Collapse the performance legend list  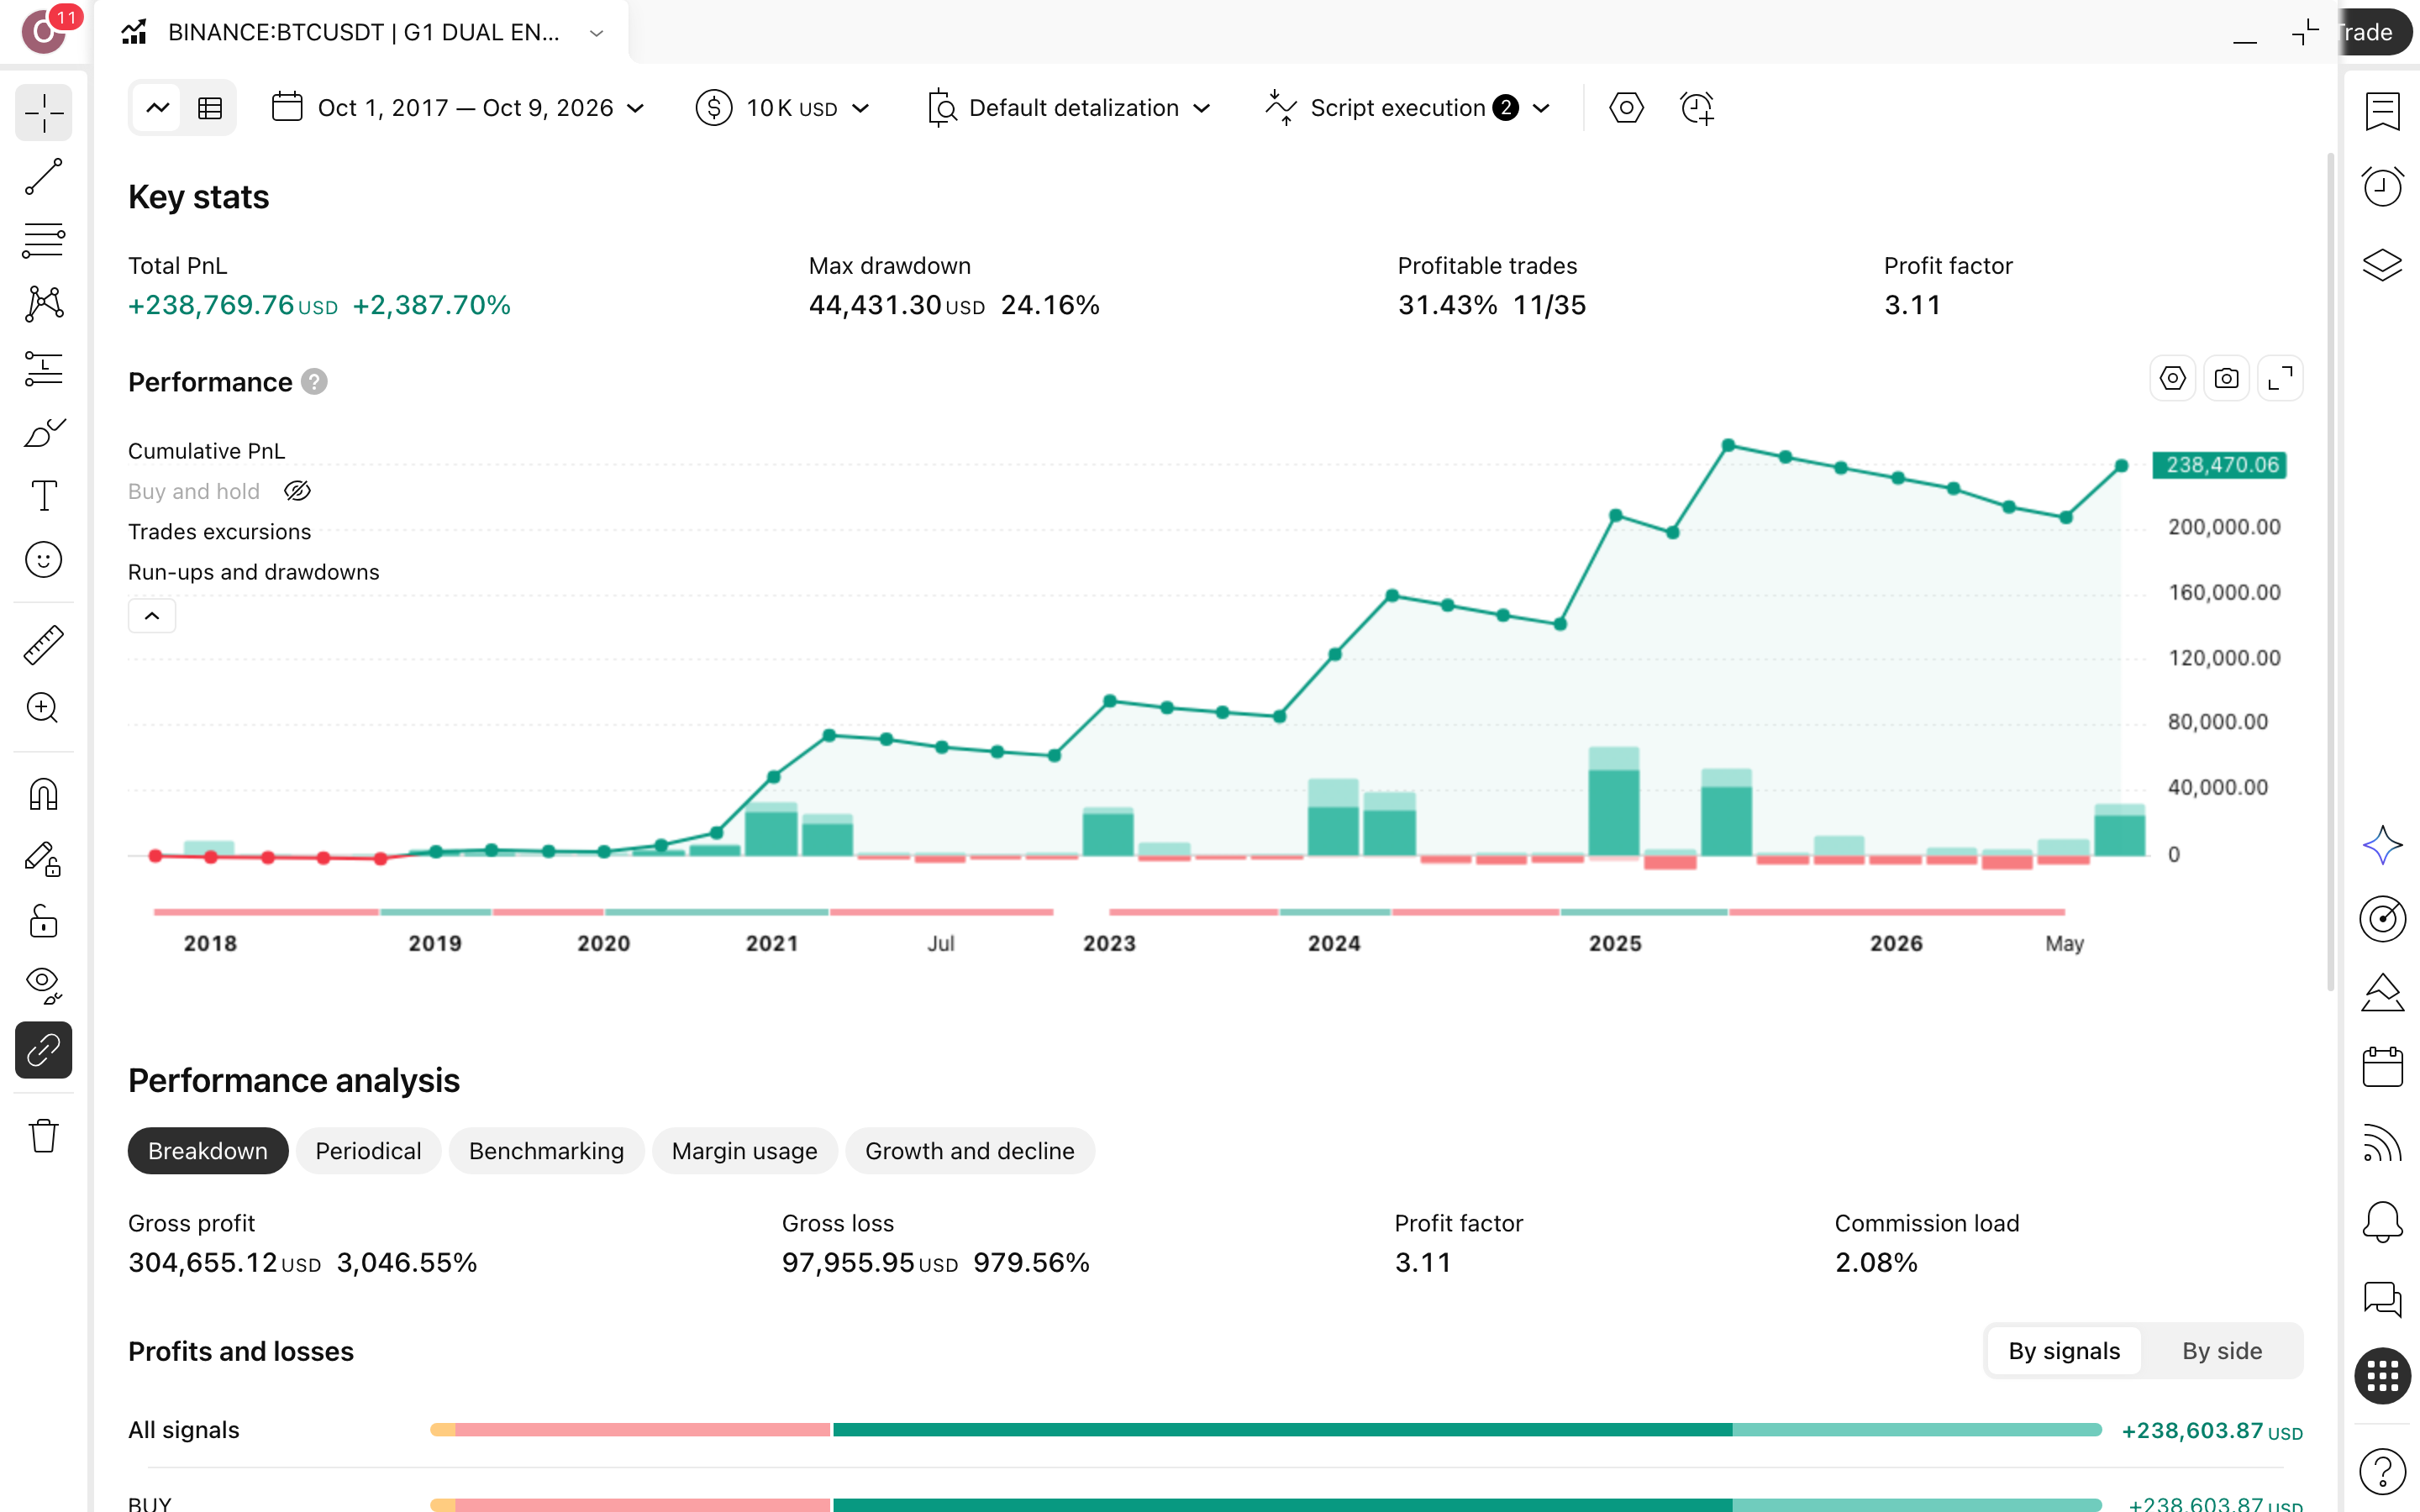pyautogui.click(x=152, y=616)
